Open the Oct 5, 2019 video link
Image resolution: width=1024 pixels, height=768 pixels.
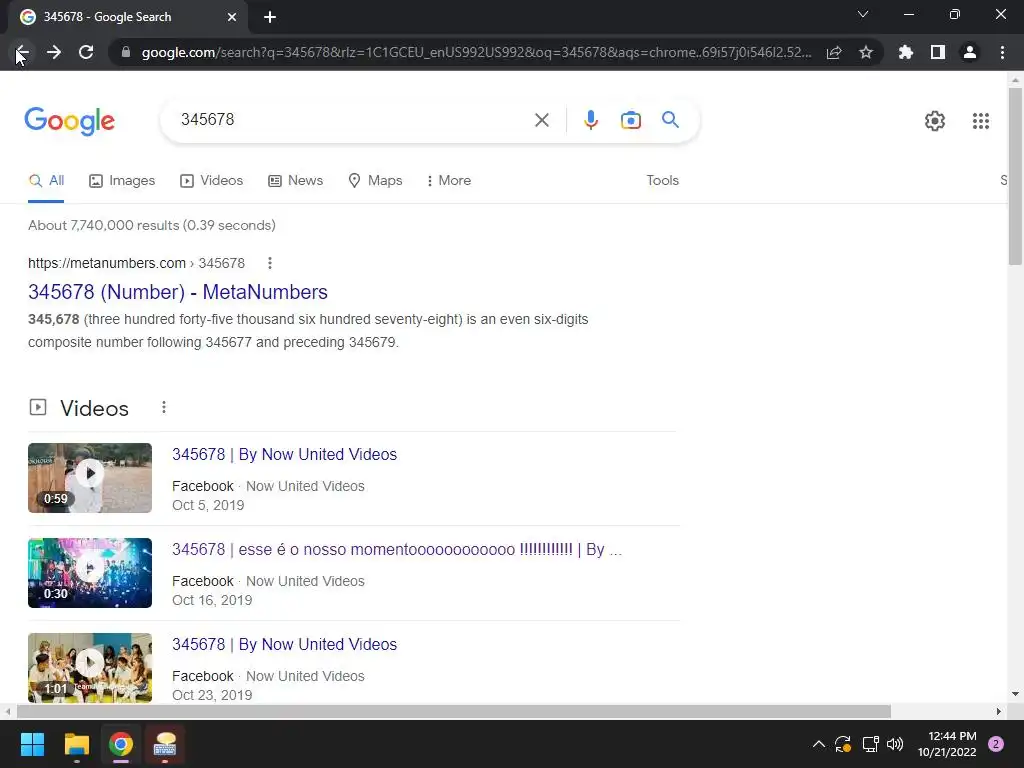(284, 455)
